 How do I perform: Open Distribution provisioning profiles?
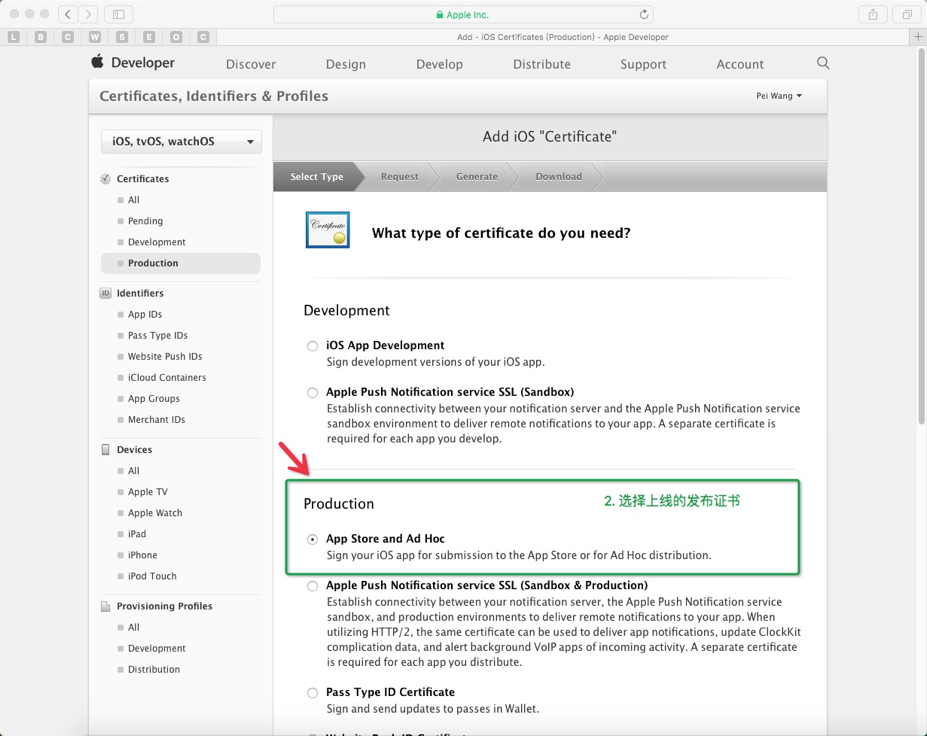click(x=154, y=670)
